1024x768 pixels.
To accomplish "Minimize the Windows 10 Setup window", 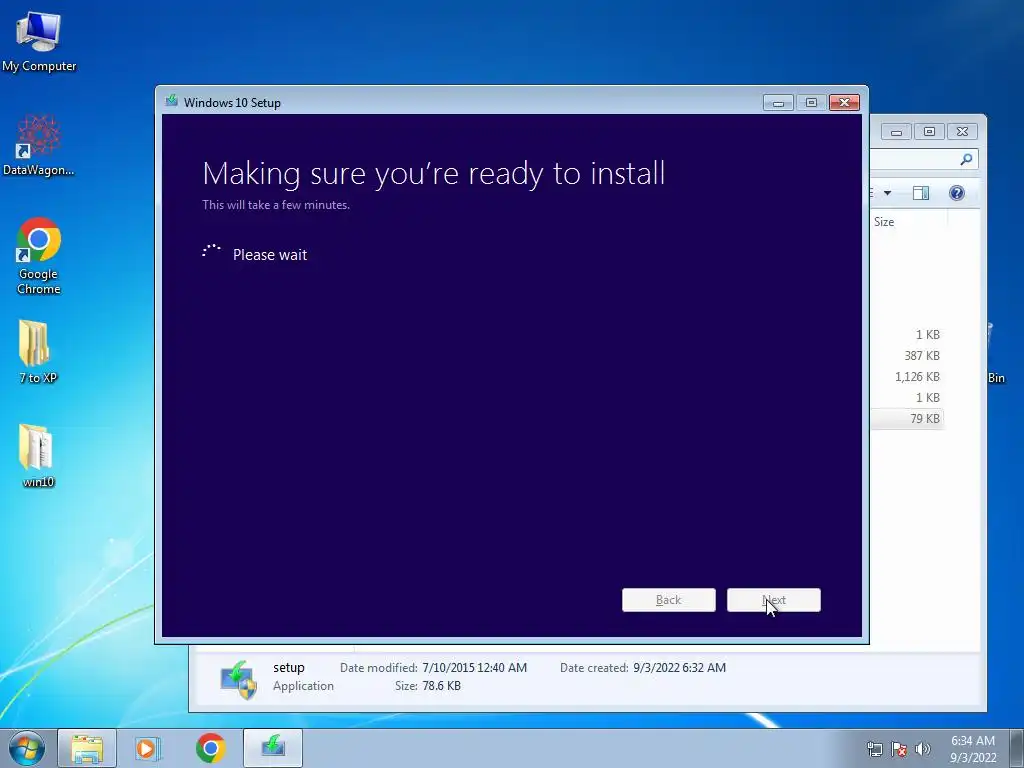I will click(778, 103).
